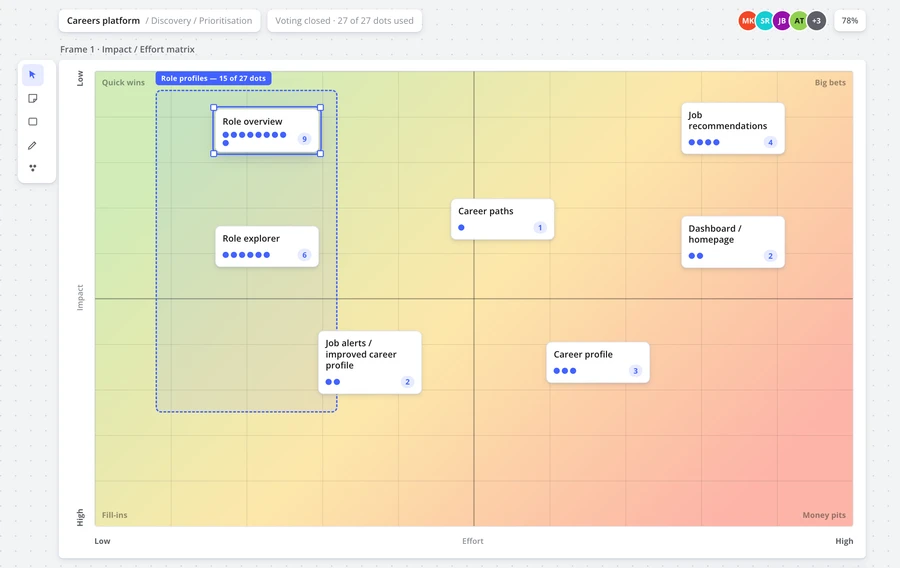The width and height of the screenshot is (900, 568).
Task: Click the vote count badge on Dashboard / homepage
Action: [770, 256]
